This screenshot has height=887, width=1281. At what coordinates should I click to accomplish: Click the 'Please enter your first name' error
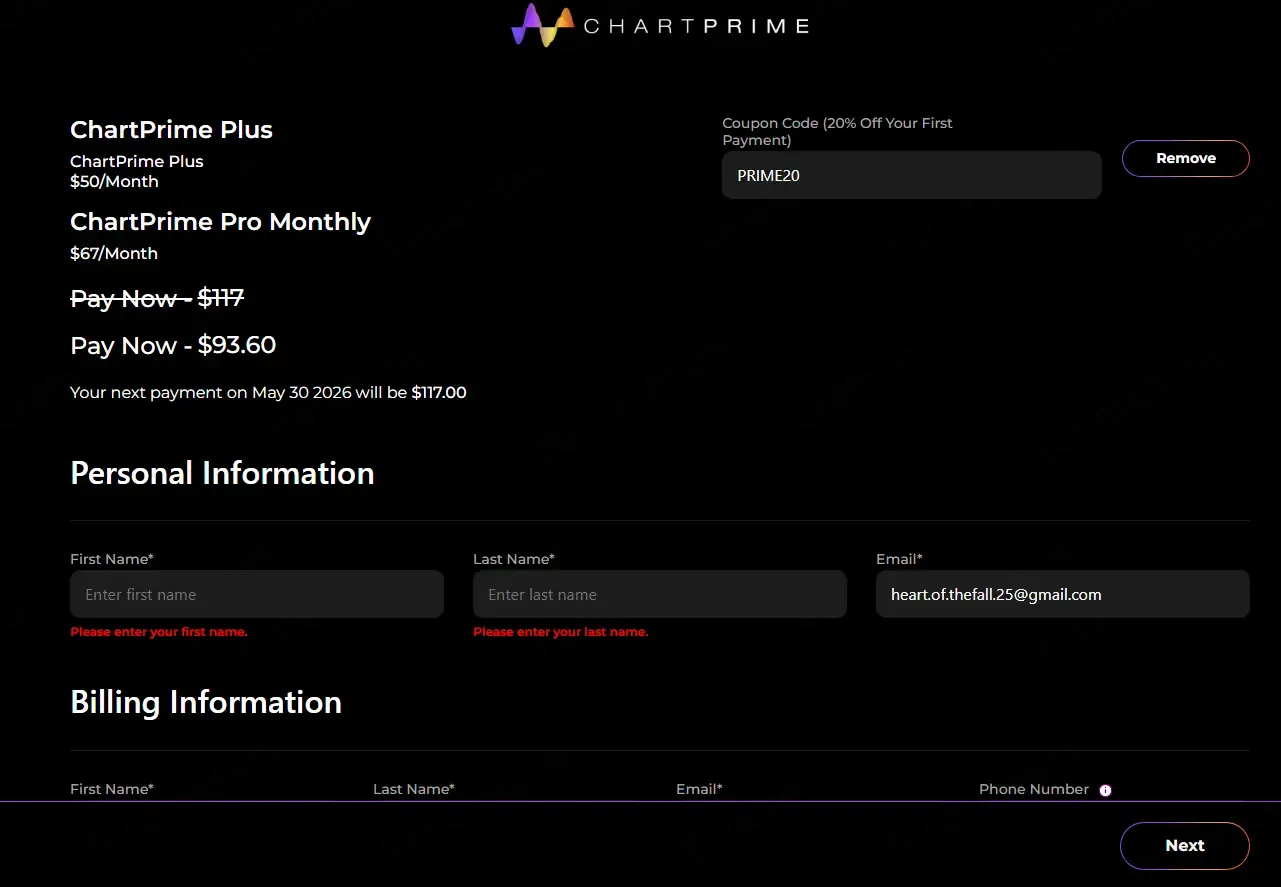[x=159, y=632]
